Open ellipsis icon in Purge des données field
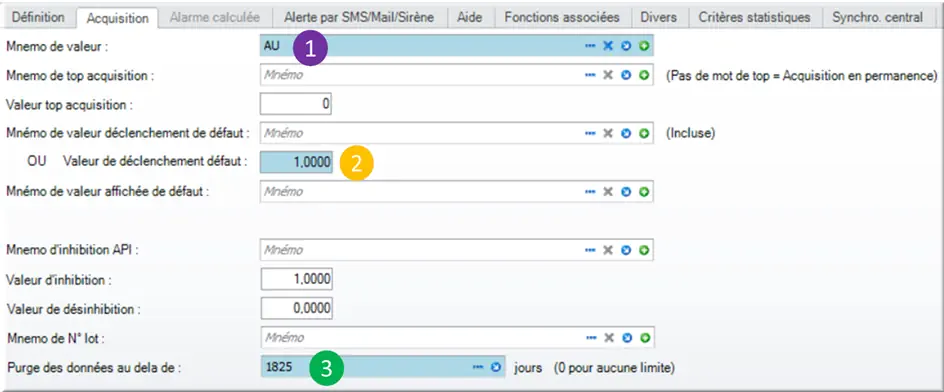This screenshot has width=944, height=392. (478, 367)
